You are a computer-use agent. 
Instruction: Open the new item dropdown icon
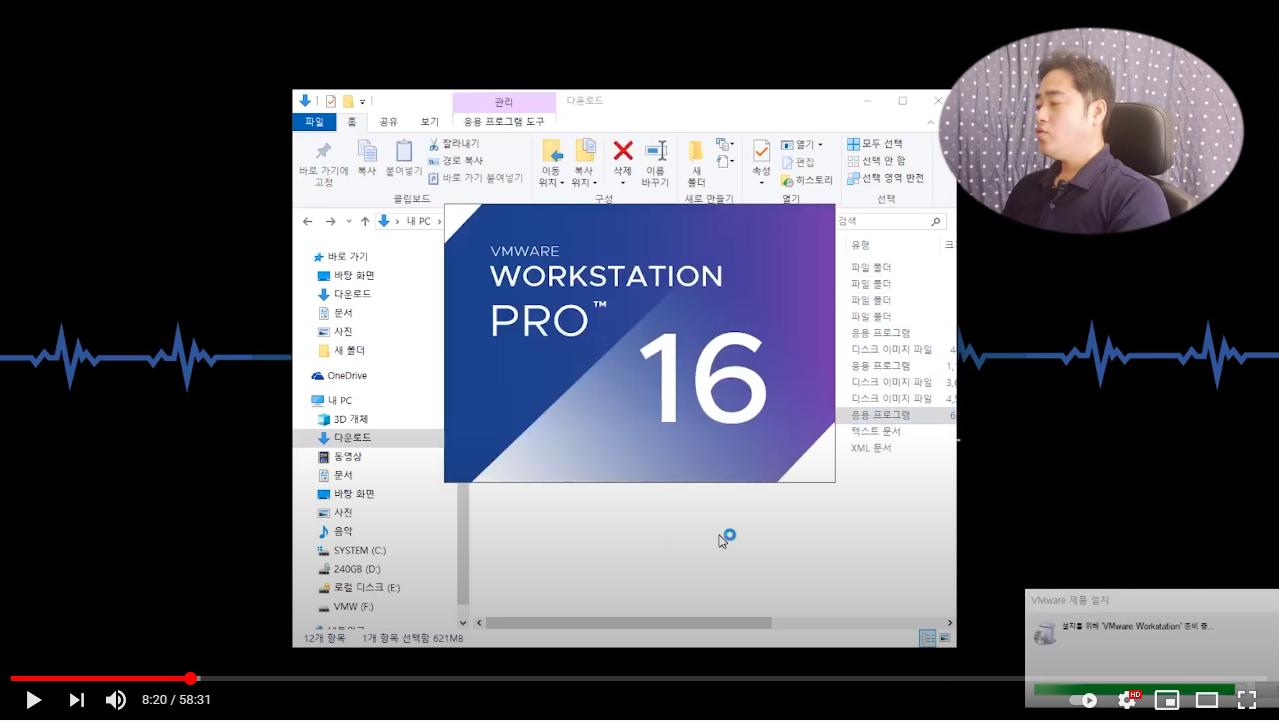tap(725, 145)
